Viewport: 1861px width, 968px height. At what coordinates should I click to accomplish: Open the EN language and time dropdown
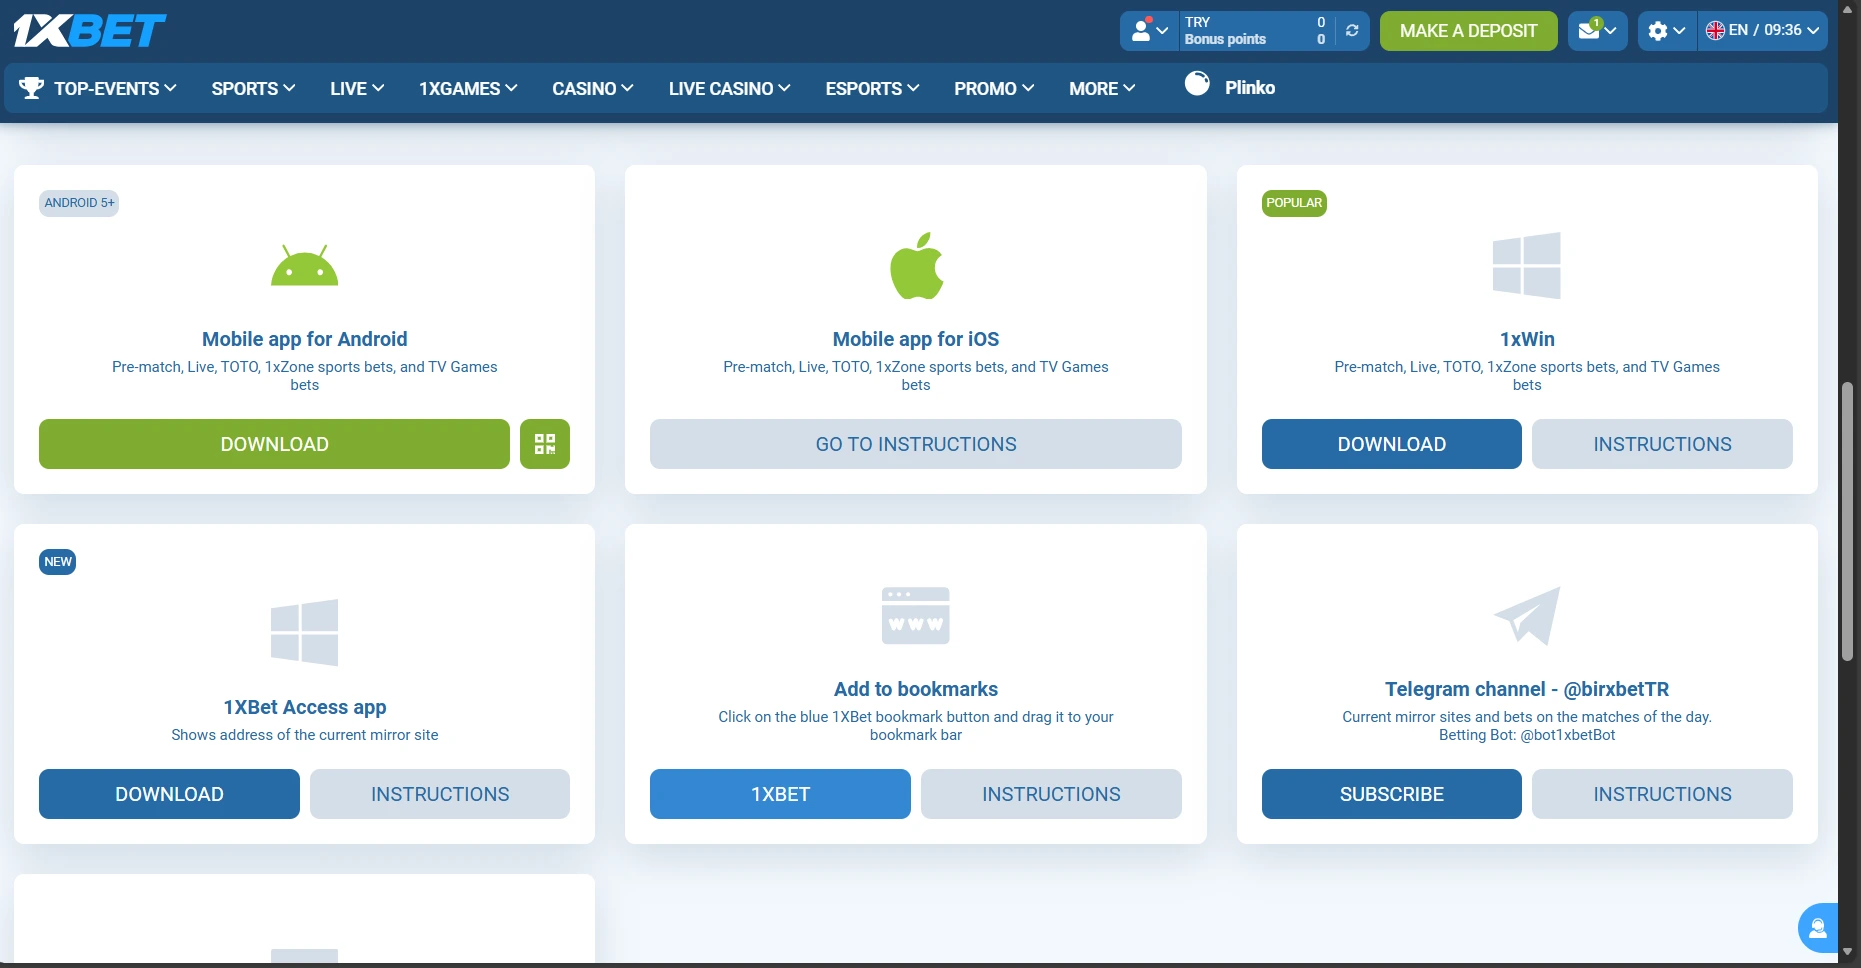(x=1762, y=30)
